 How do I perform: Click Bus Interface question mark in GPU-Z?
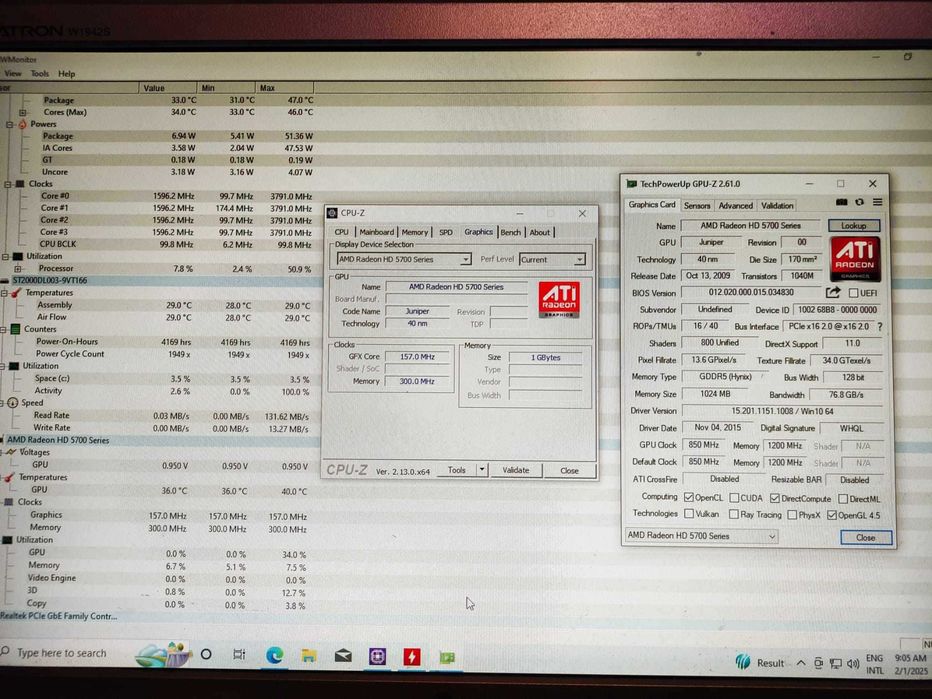tap(880, 327)
